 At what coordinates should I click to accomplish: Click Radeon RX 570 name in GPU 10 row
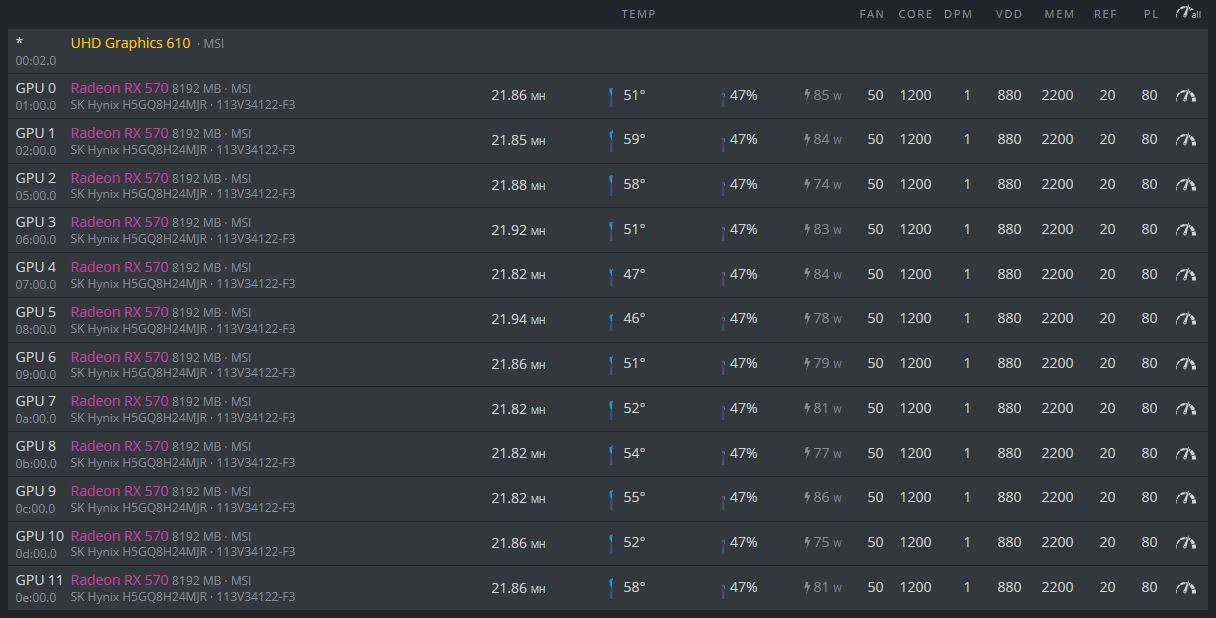click(119, 536)
